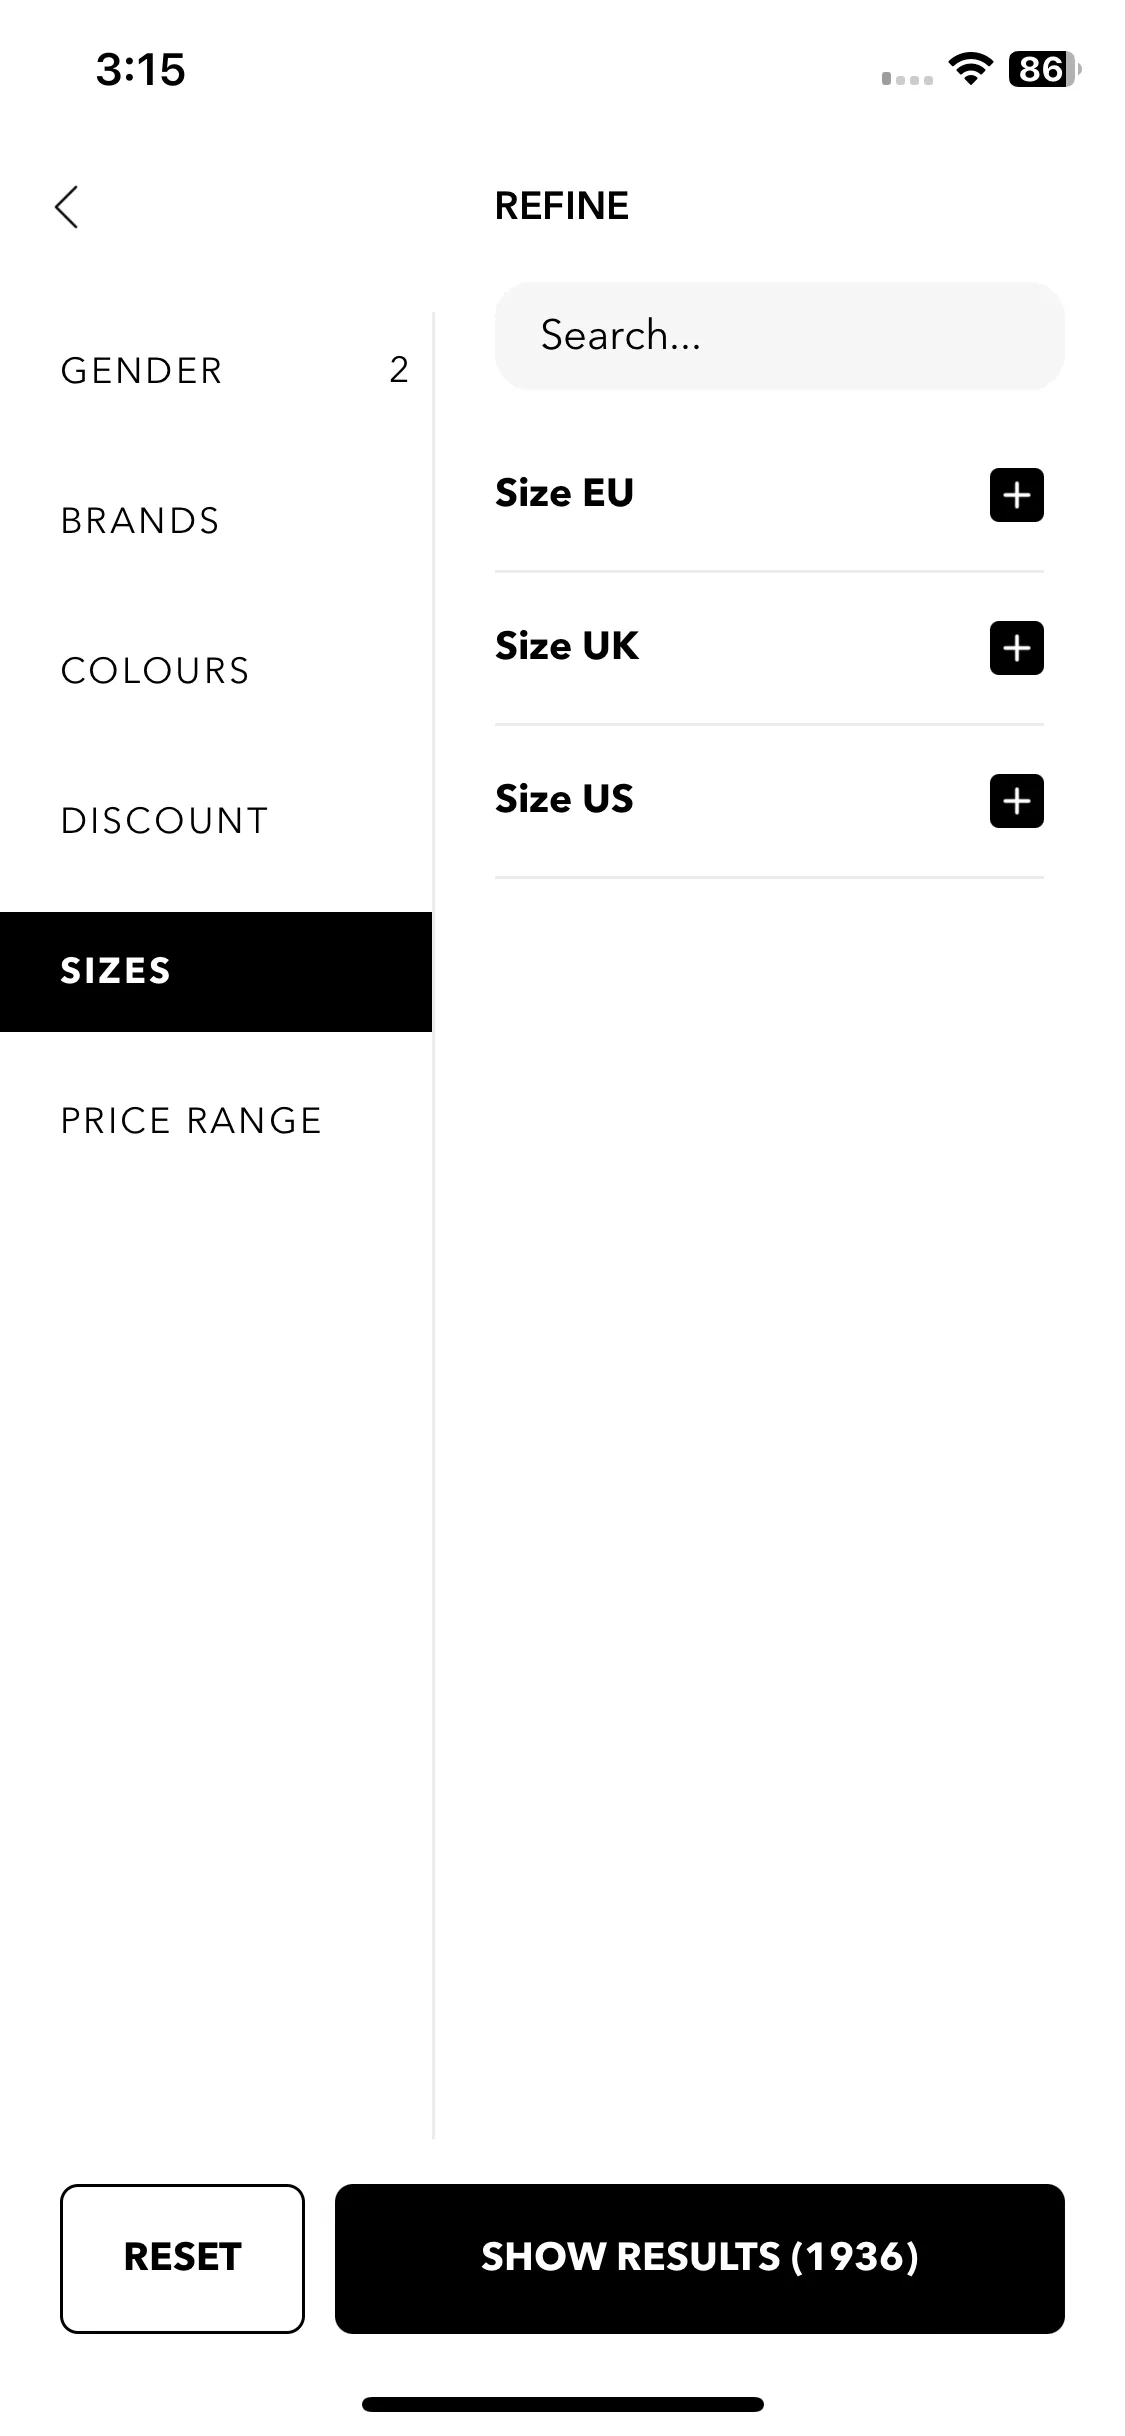Image resolution: width=1125 pixels, height=2436 pixels.
Task: Tap the Size US label
Action: coord(564,799)
